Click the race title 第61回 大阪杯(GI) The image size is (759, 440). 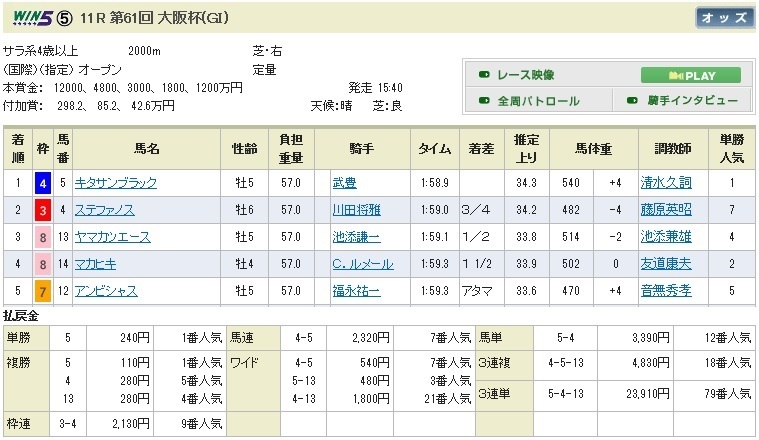pyautogui.click(x=169, y=18)
